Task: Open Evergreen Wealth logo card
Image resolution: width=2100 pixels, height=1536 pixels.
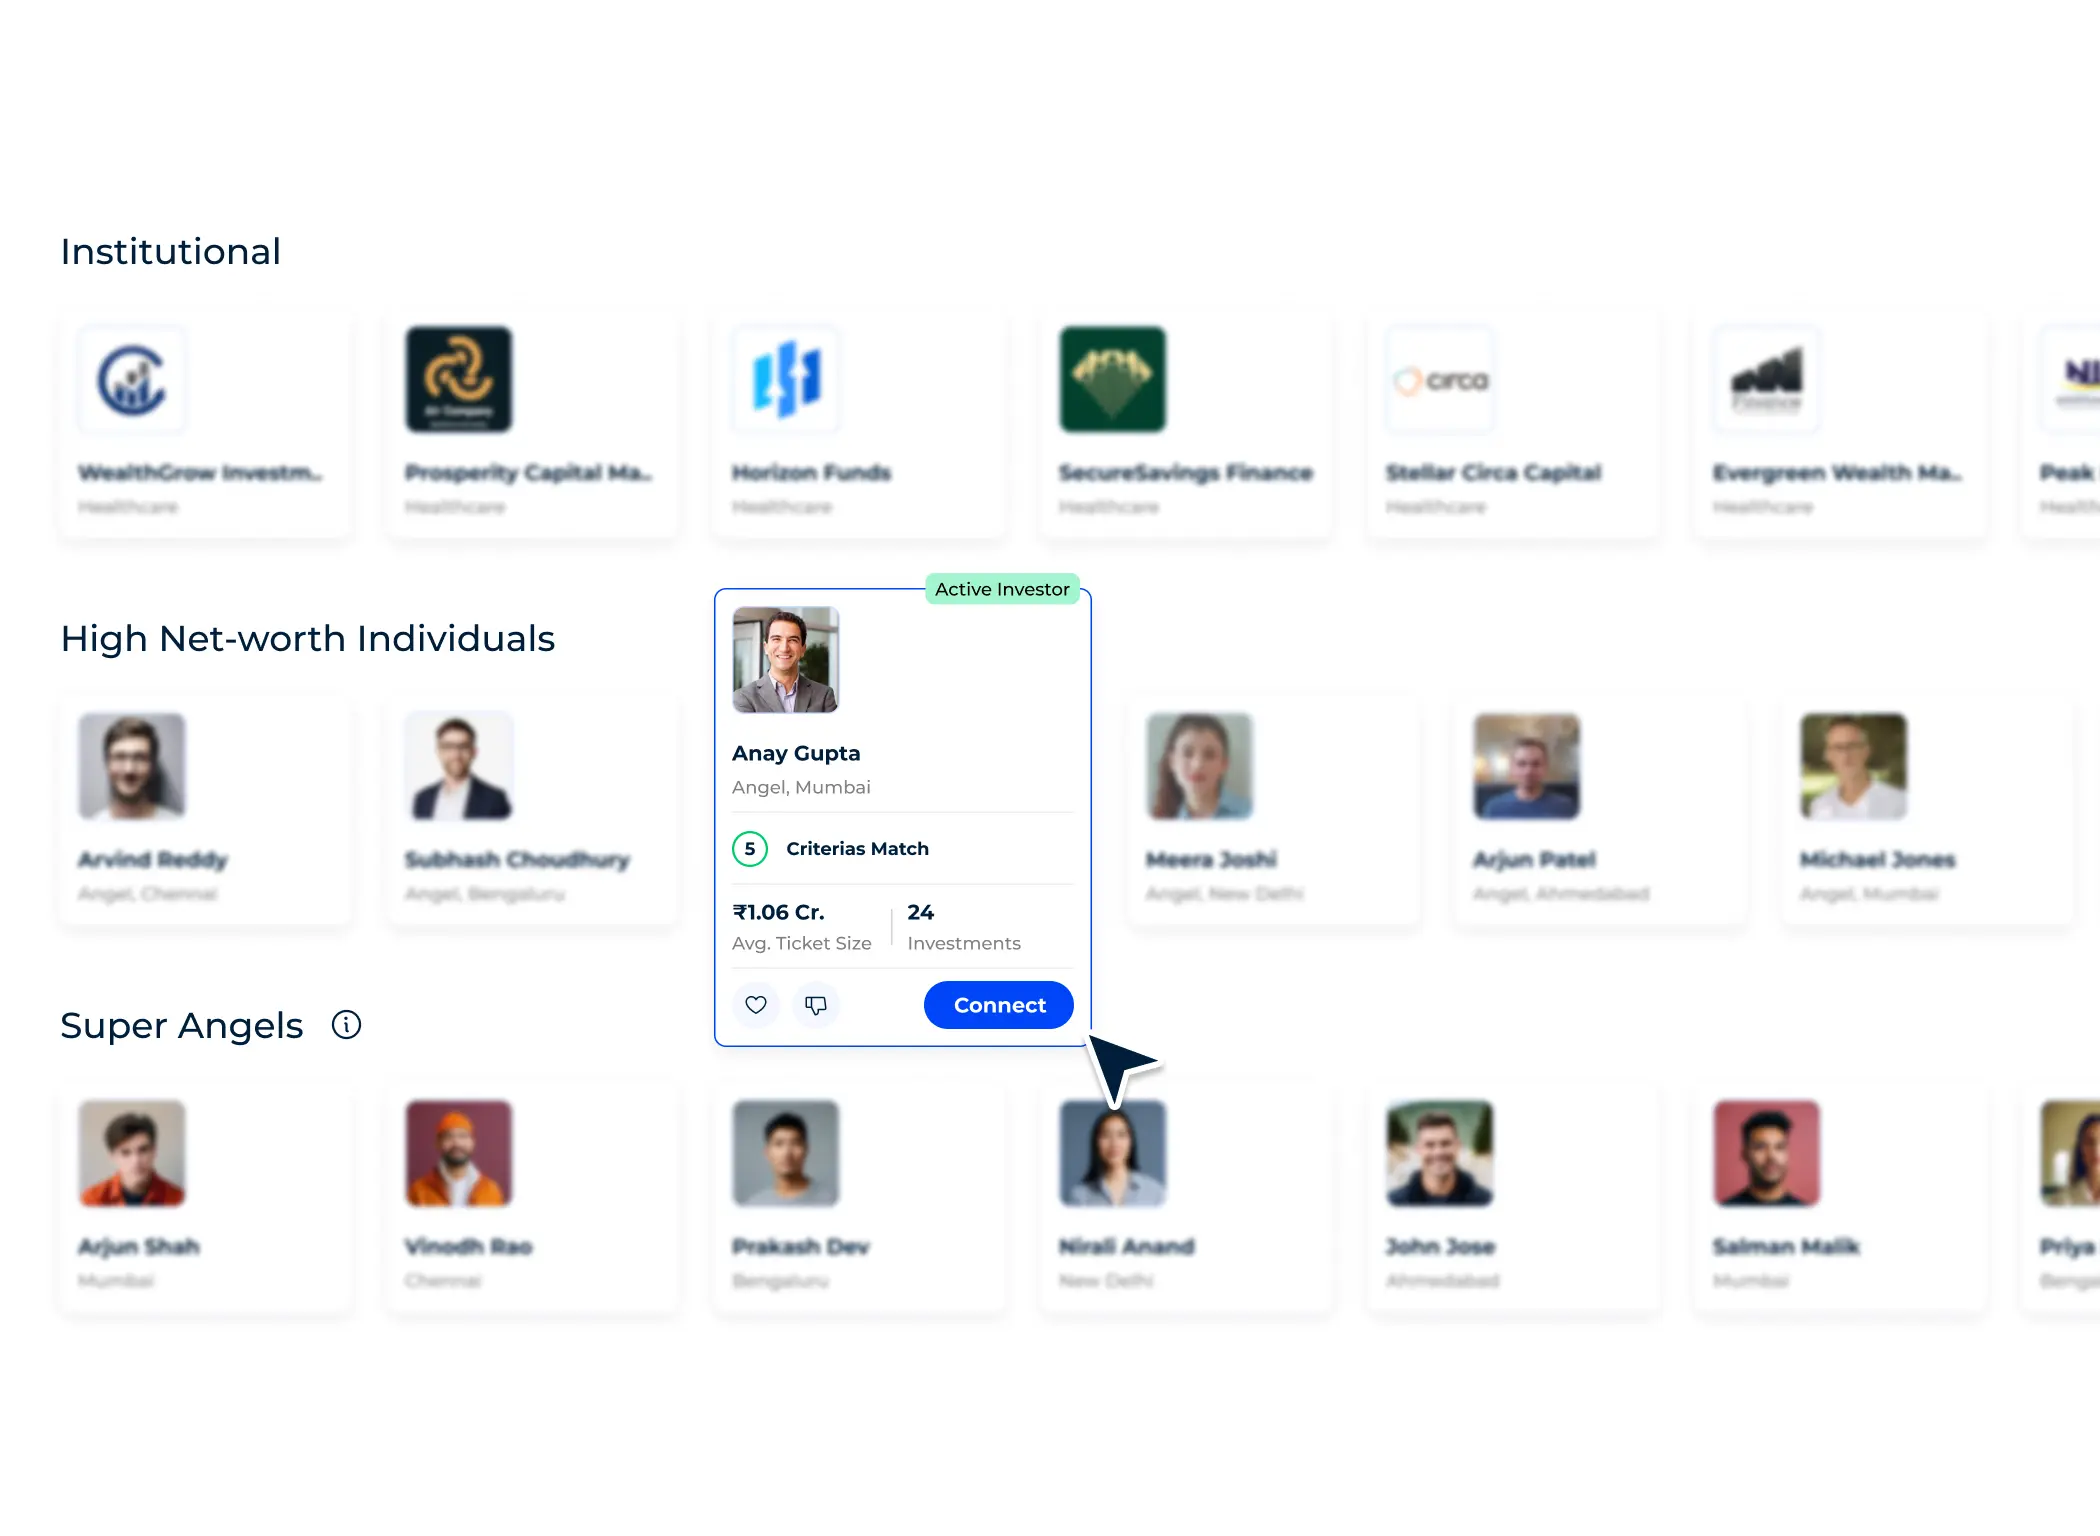Action: (x=1767, y=380)
